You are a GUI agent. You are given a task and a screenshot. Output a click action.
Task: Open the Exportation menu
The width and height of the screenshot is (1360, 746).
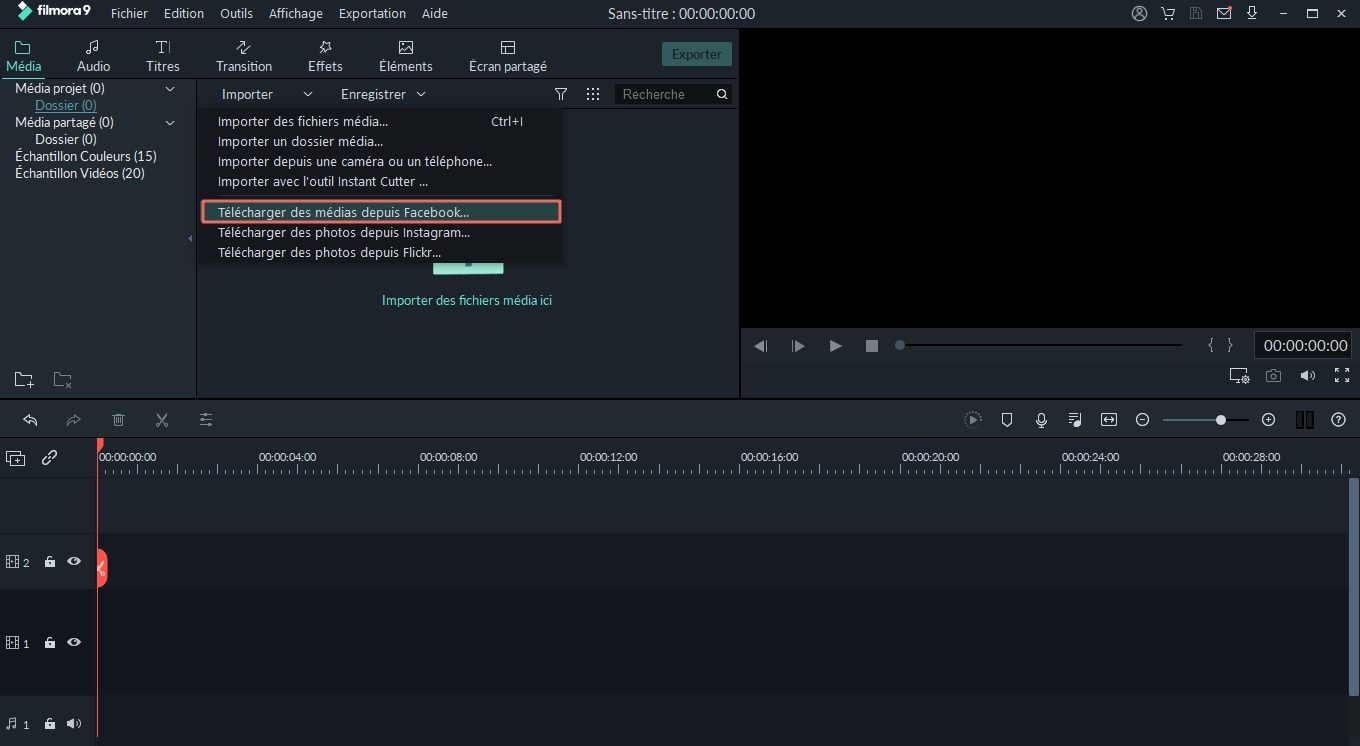[x=372, y=13]
